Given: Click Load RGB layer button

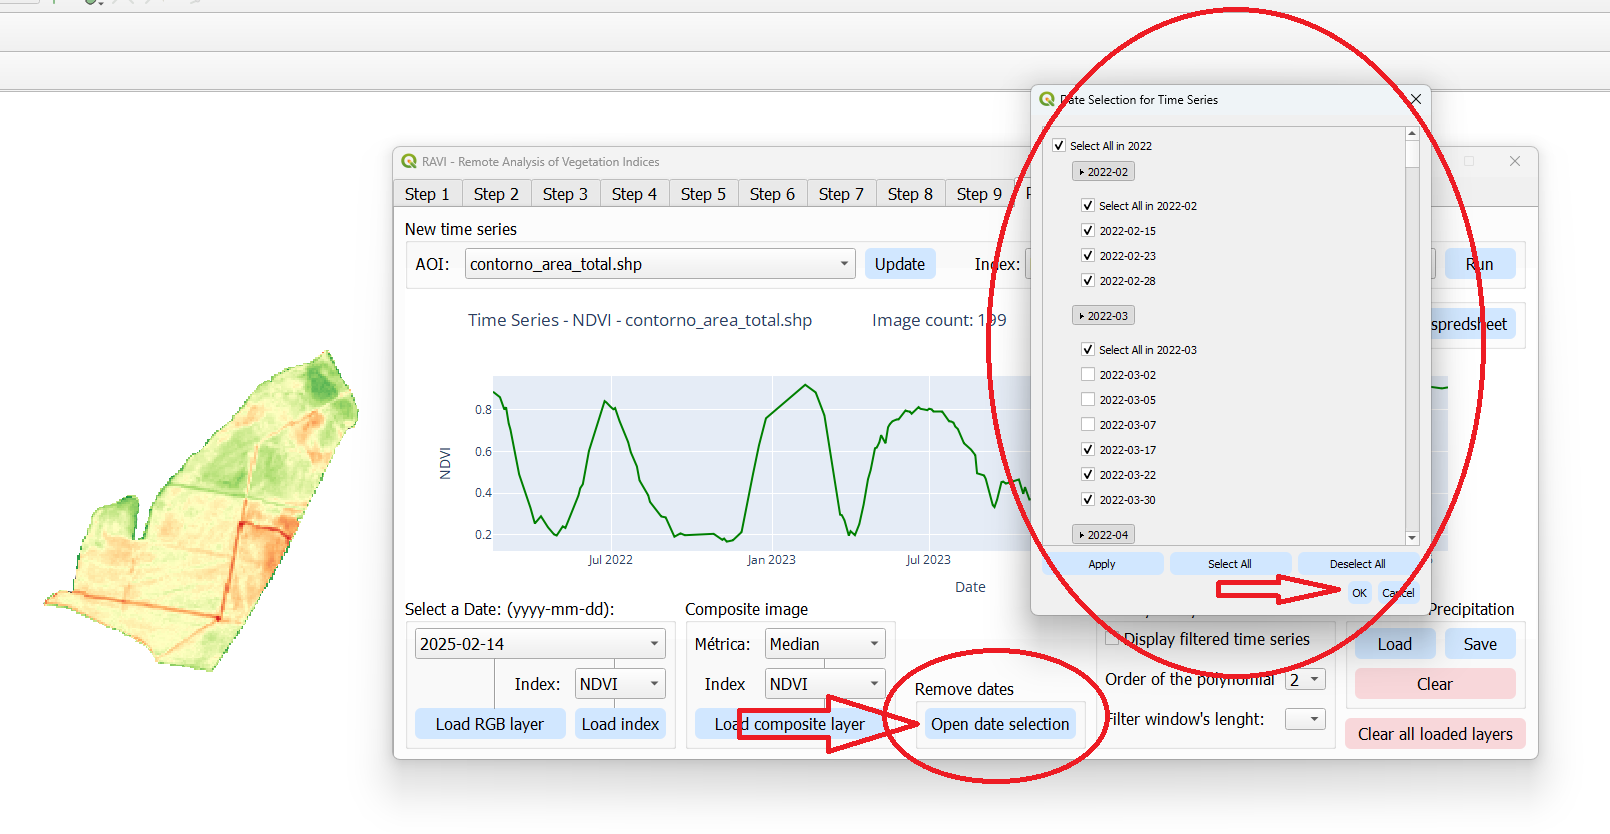Looking at the screenshot, I should (490, 724).
